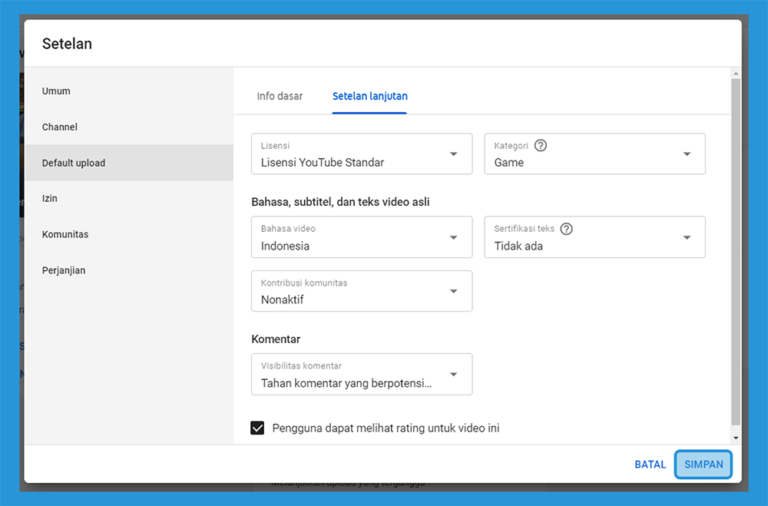
Task: Click the BATAL button
Action: (x=650, y=464)
